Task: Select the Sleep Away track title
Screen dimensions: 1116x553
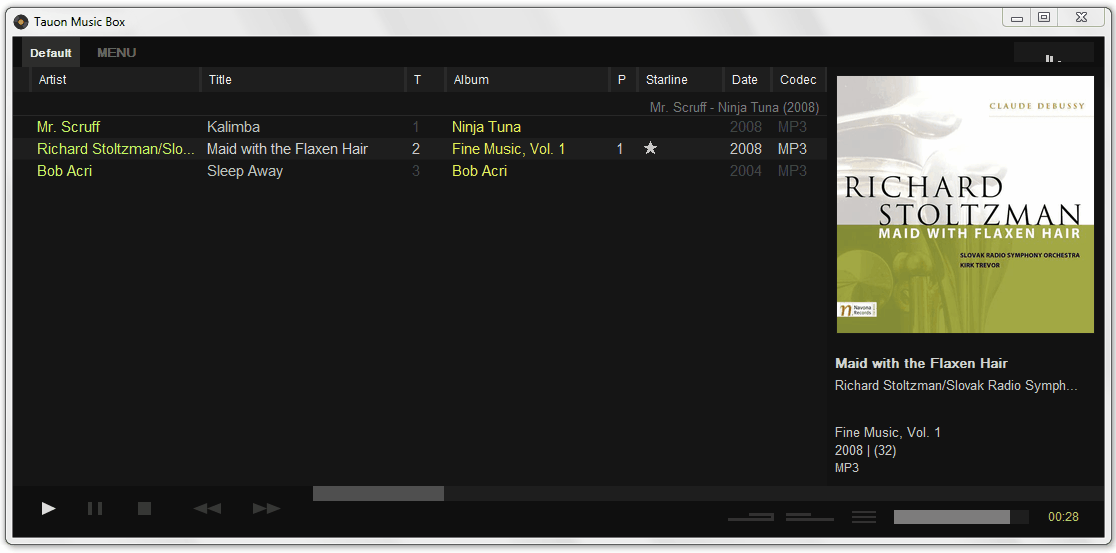Action: pyautogui.click(x=245, y=171)
